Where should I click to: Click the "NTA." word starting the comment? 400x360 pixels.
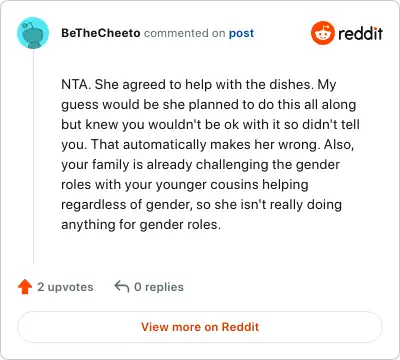point(76,85)
